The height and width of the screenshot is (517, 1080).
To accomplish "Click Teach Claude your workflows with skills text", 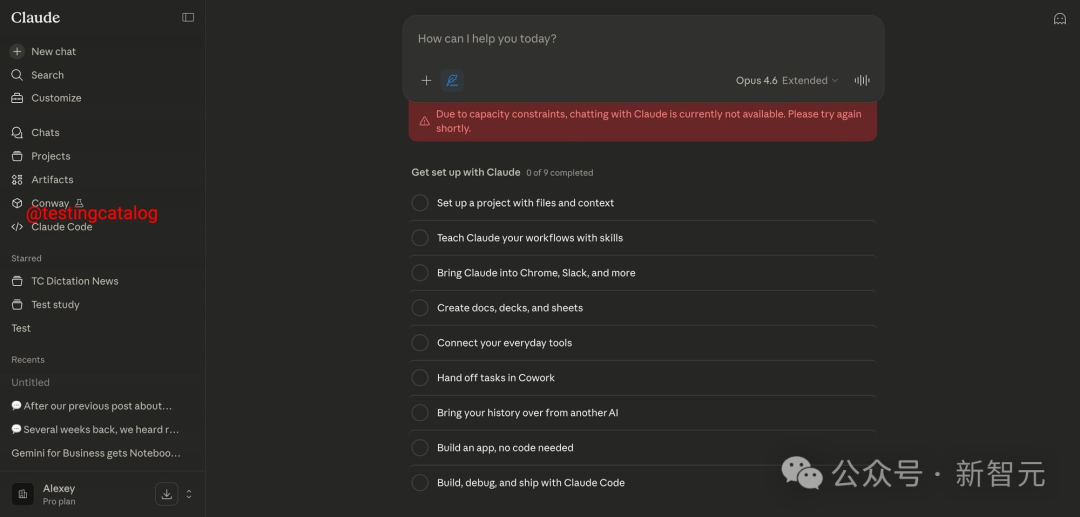I will 530,238.
